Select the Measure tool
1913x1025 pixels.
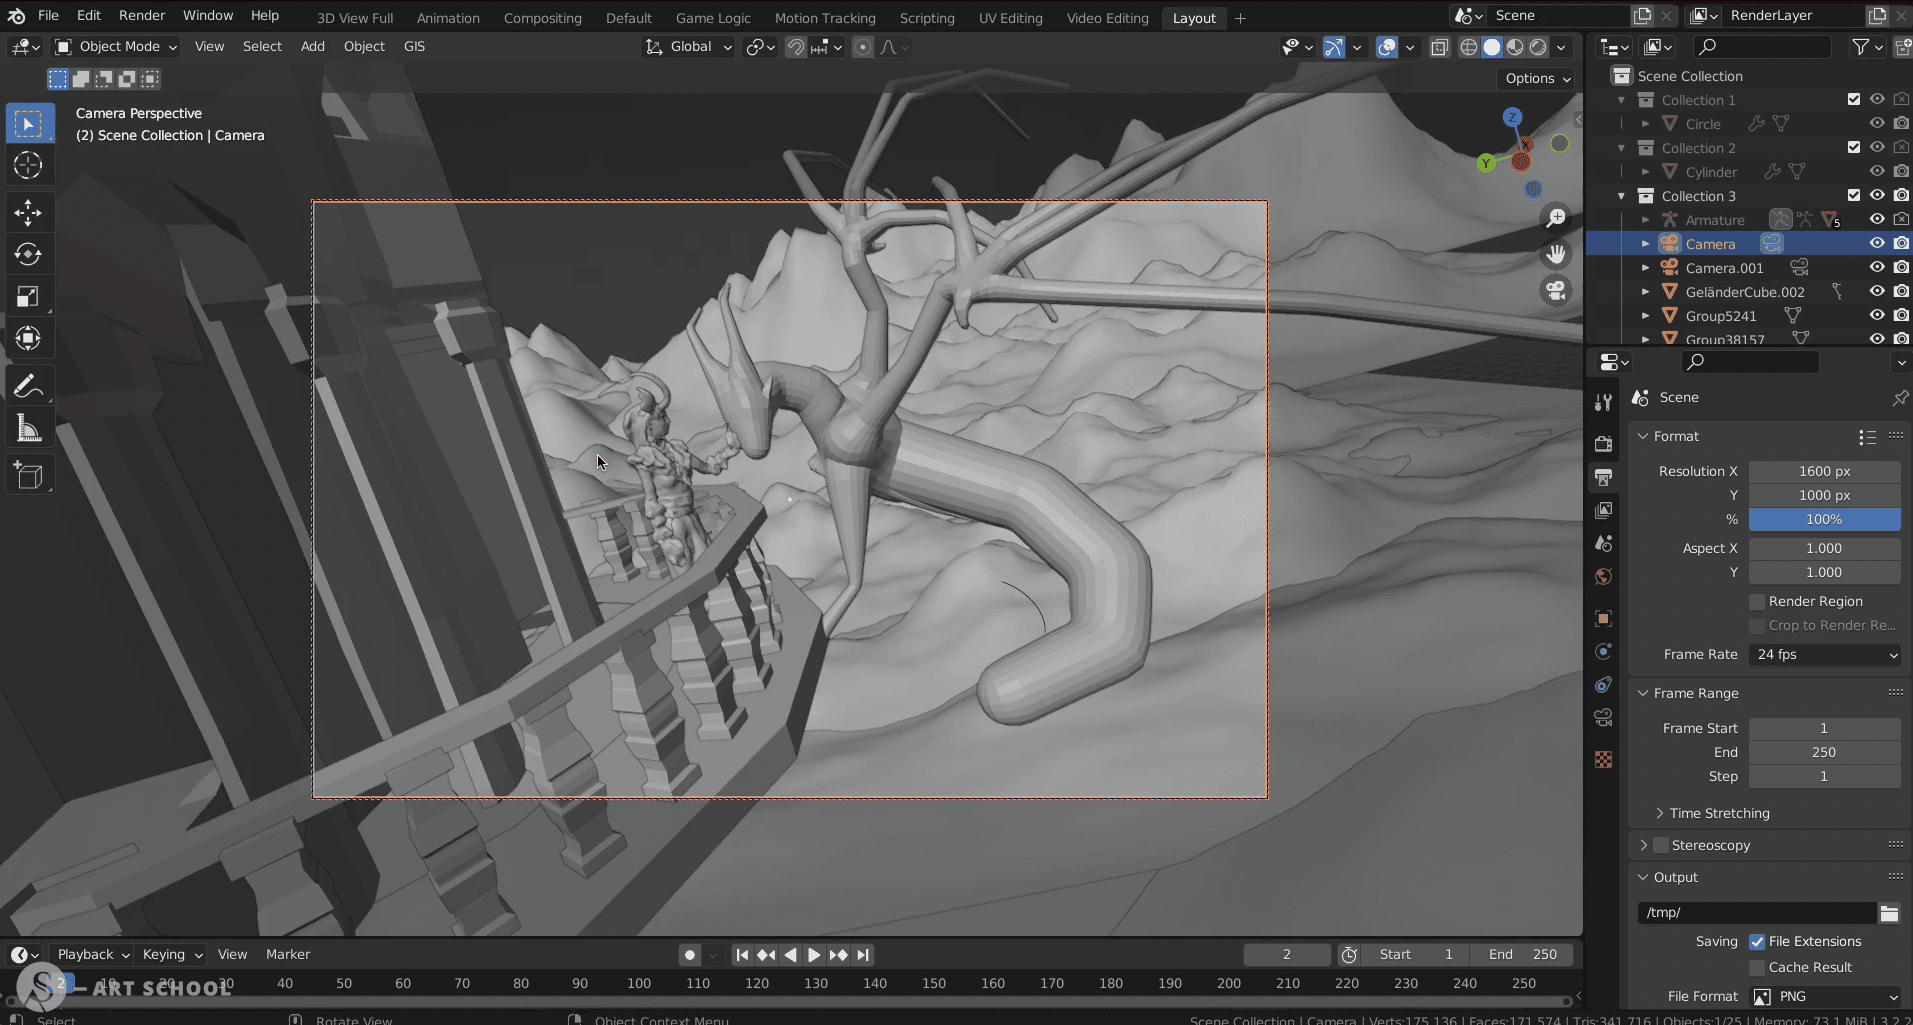pos(28,428)
